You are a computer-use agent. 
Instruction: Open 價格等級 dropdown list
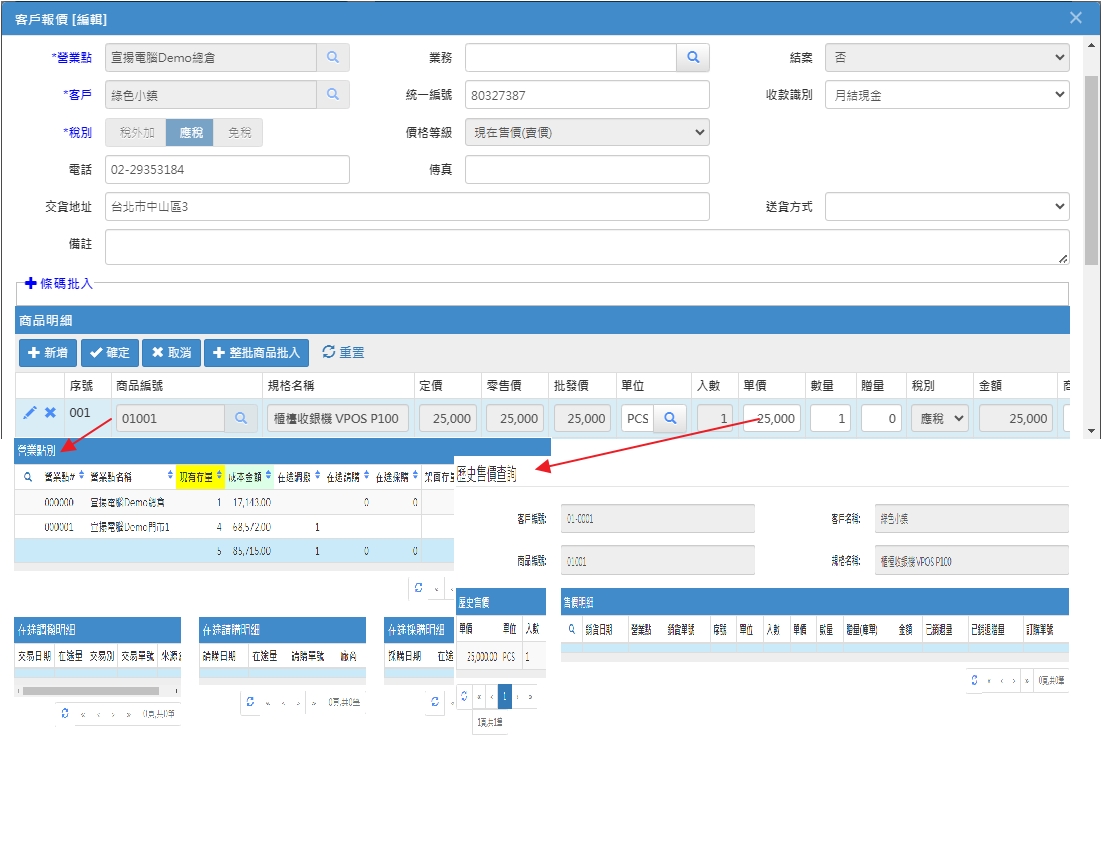click(587, 132)
